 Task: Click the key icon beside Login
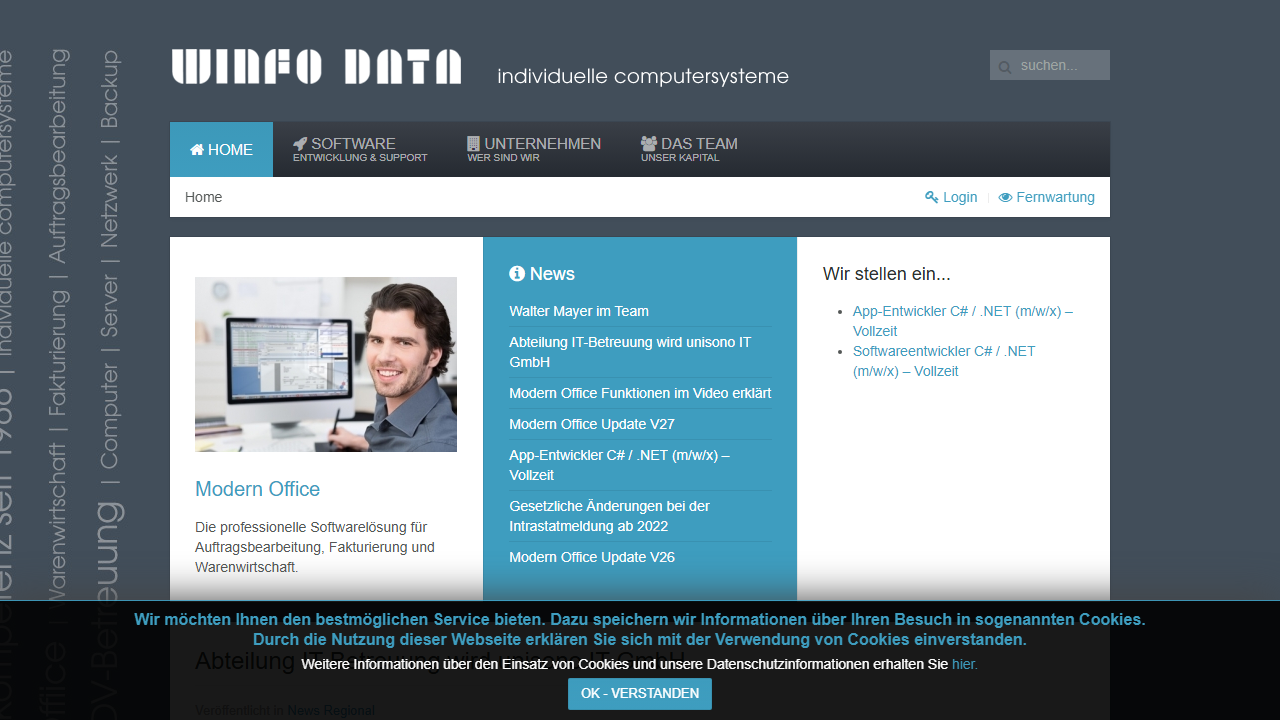click(x=932, y=197)
